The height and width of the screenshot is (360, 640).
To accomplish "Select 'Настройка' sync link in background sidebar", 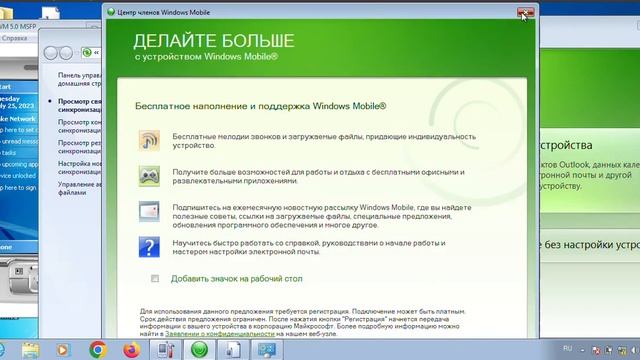I will pyautogui.click(x=80, y=167).
